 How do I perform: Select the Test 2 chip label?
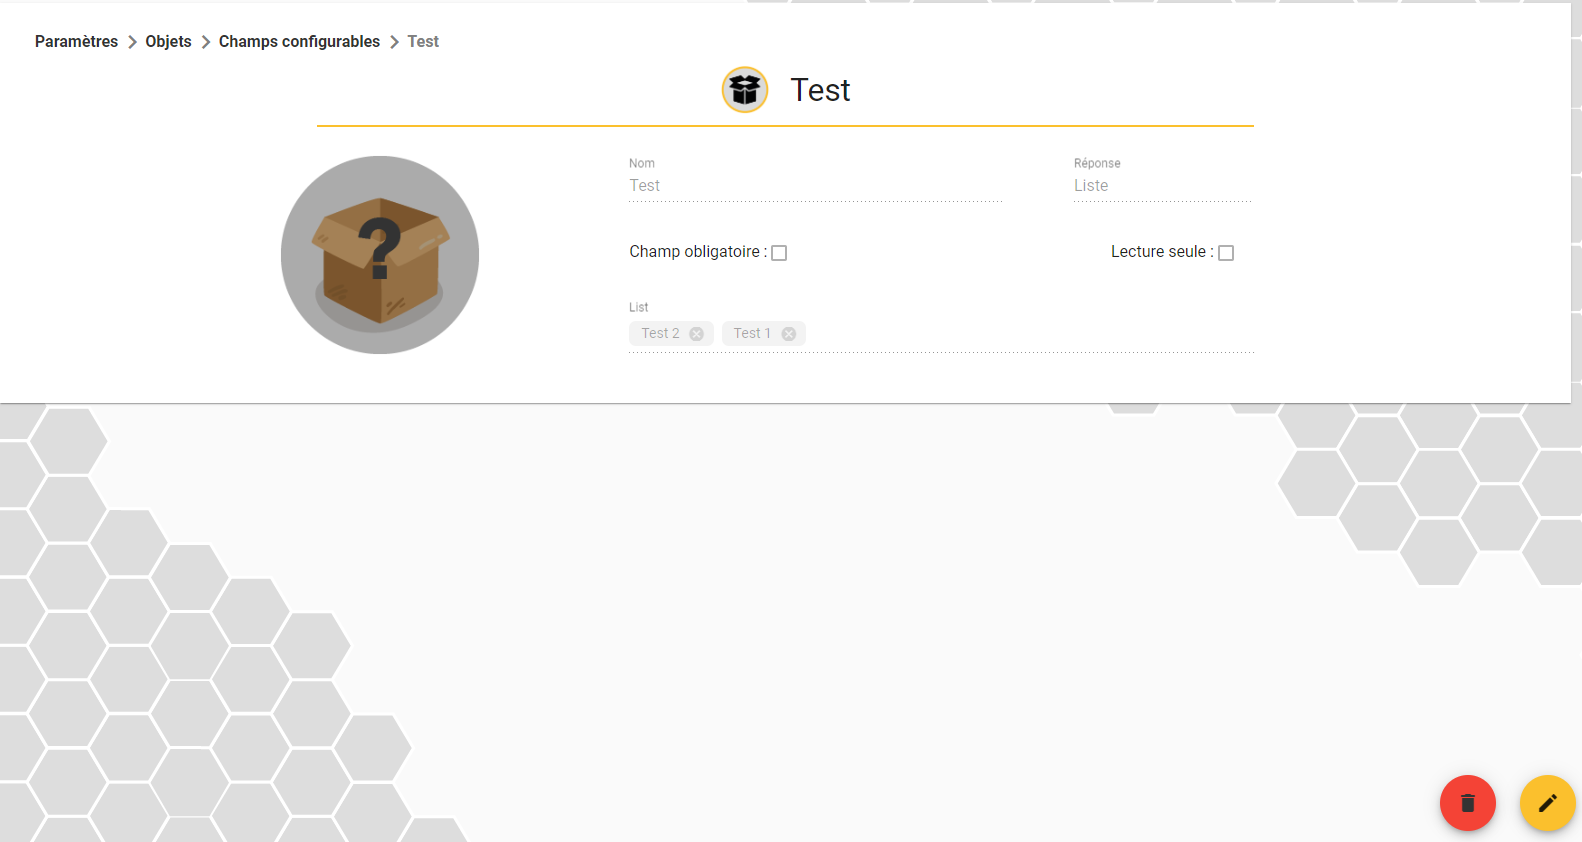[660, 334]
